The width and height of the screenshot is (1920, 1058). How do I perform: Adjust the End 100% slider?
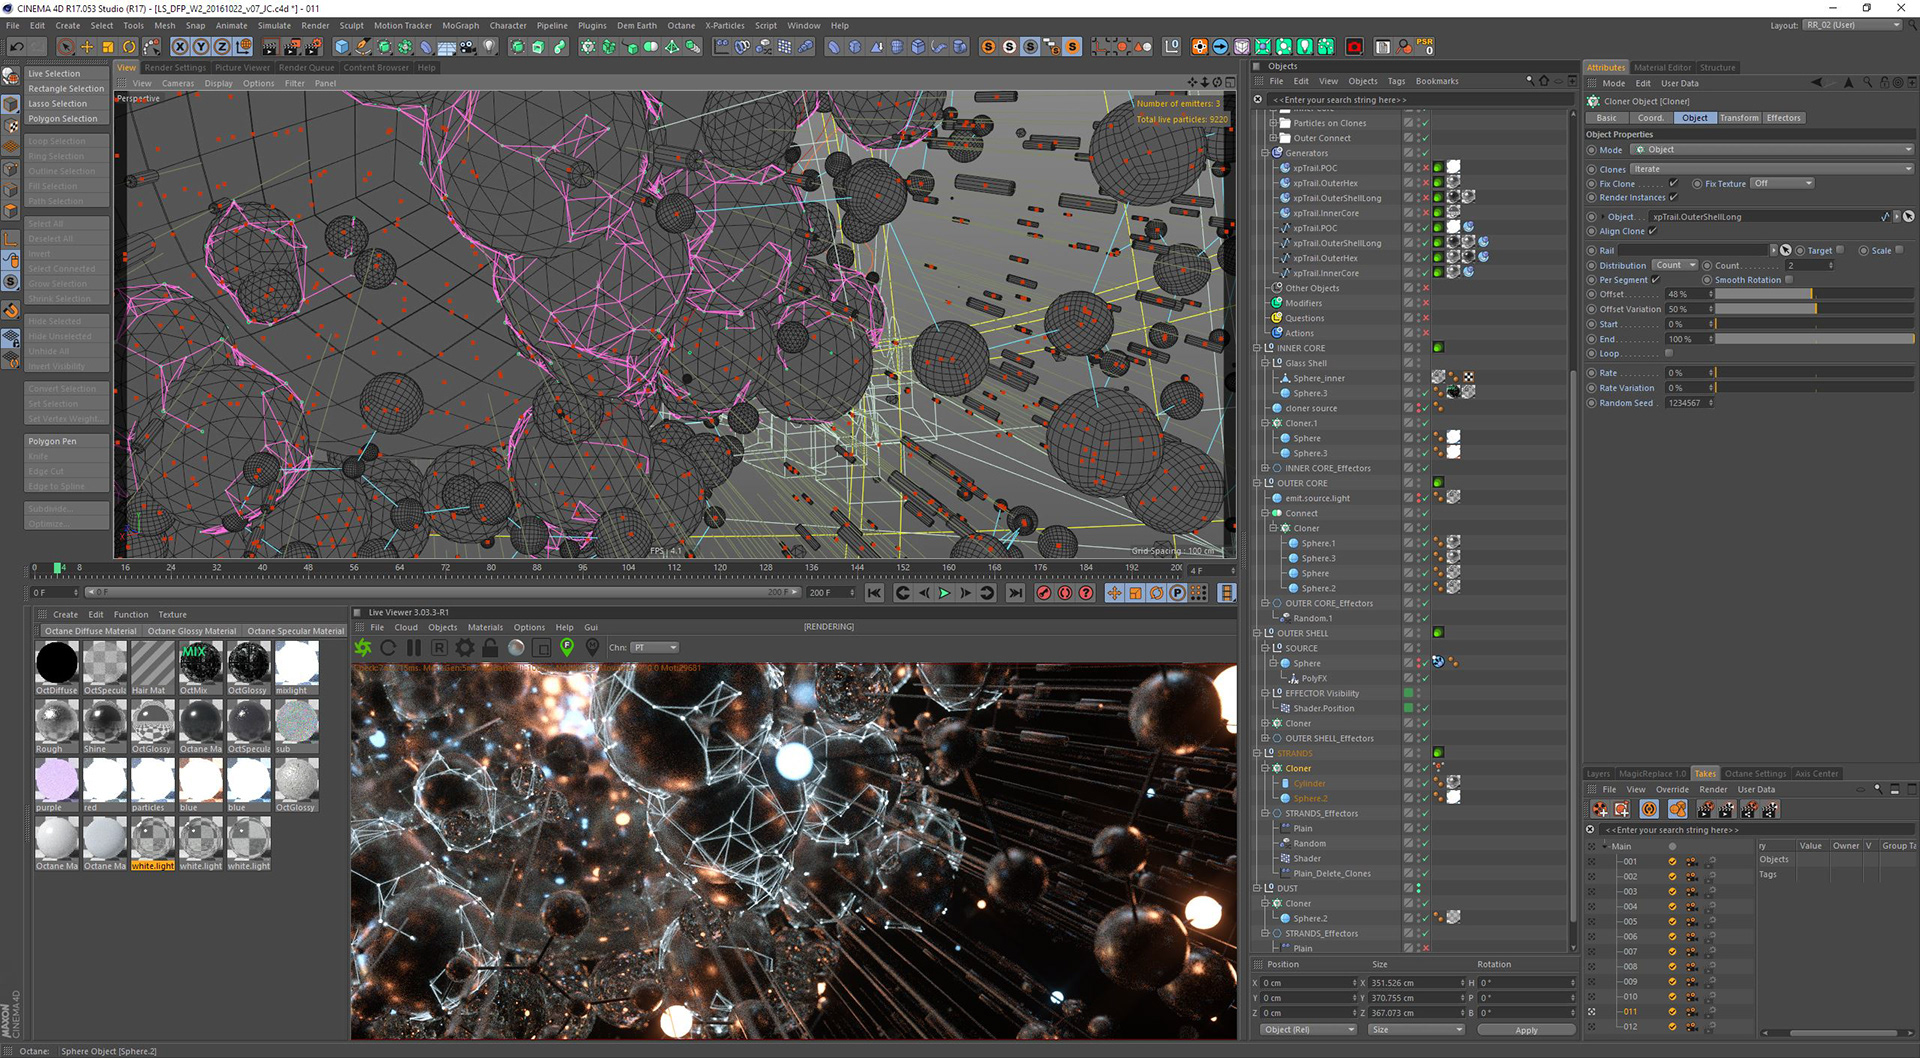point(1815,339)
